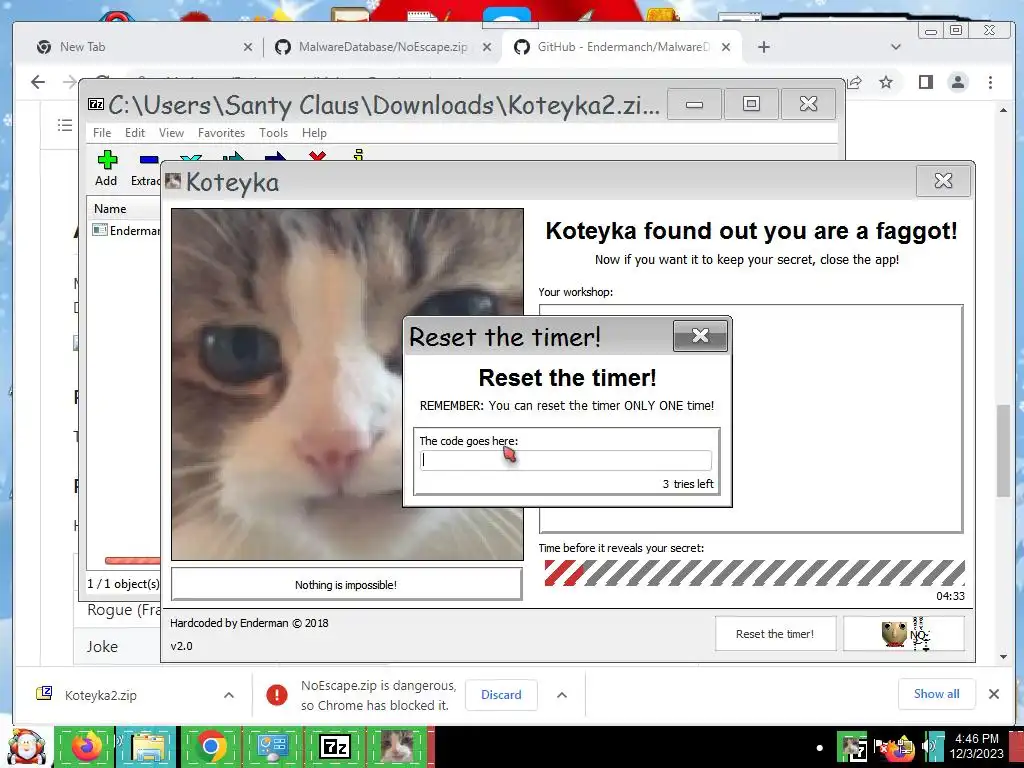This screenshot has height=768, width=1024.
Task: Open Firefox from the taskbar
Action: [x=86, y=747]
